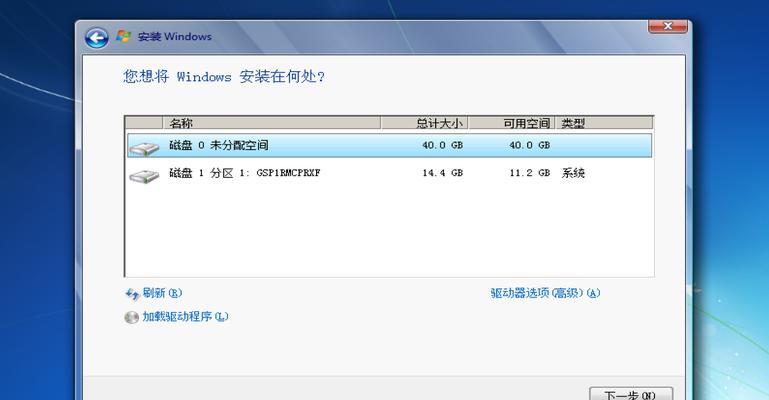Open 加载驱动程序(L) to load drivers

pyautogui.click(x=185, y=317)
